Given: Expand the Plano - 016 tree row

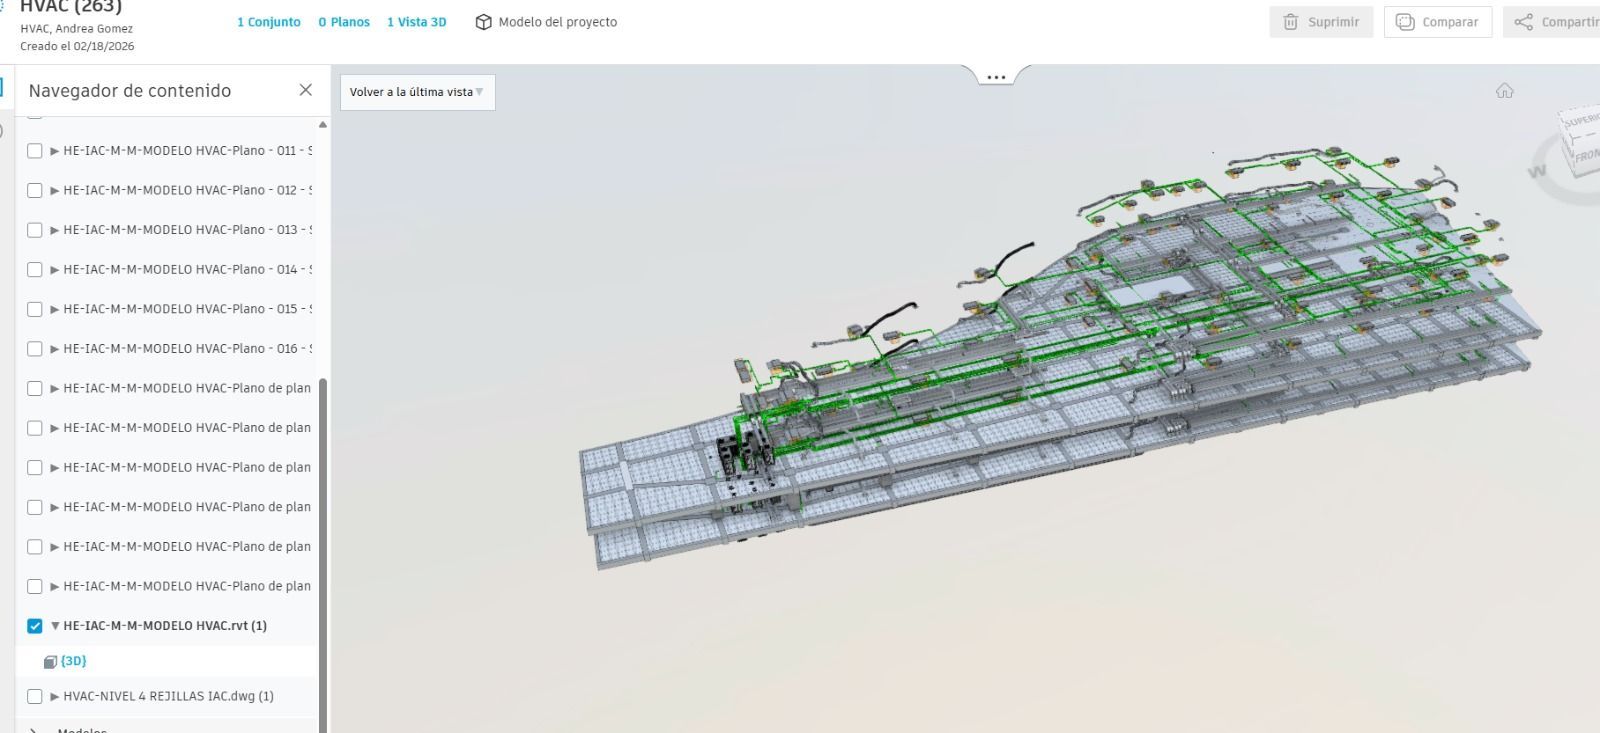Looking at the screenshot, I should (55, 349).
